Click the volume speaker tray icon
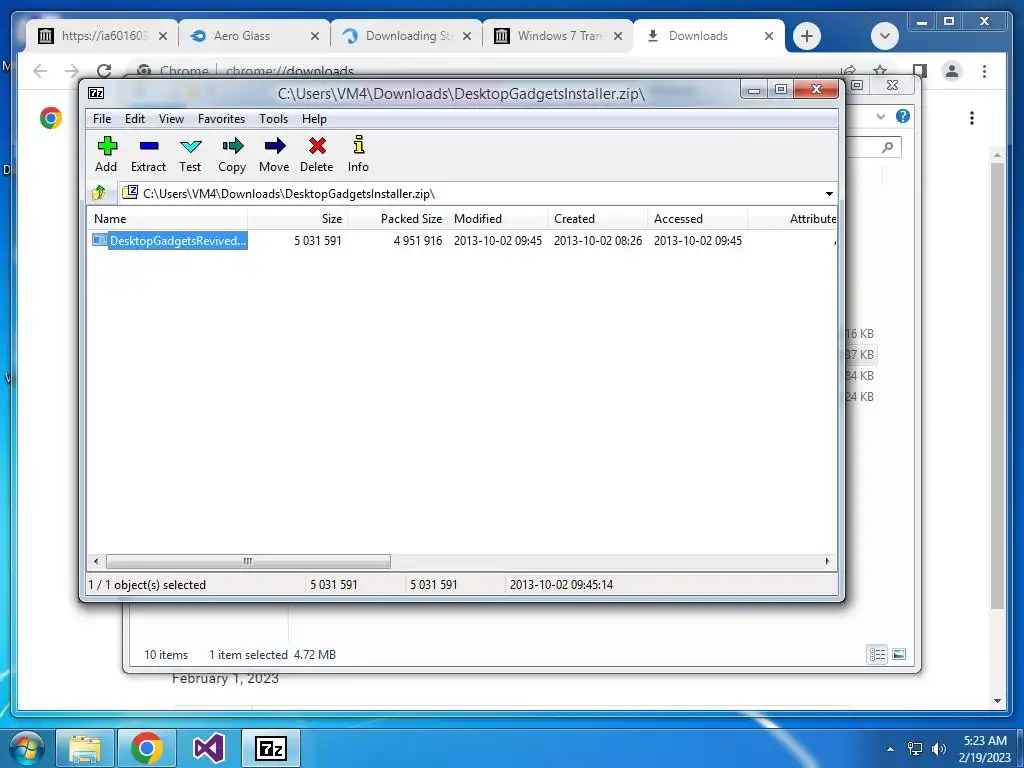The image size is (1024, 768). [938, 749]
